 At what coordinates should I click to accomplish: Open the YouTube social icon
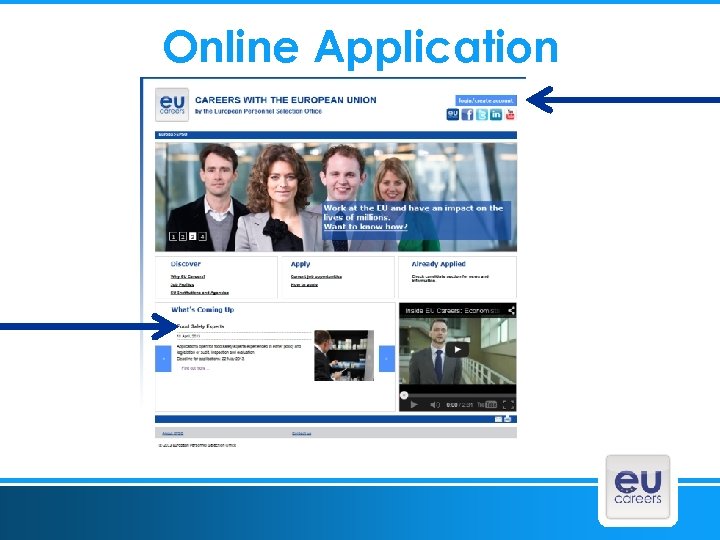510,114
